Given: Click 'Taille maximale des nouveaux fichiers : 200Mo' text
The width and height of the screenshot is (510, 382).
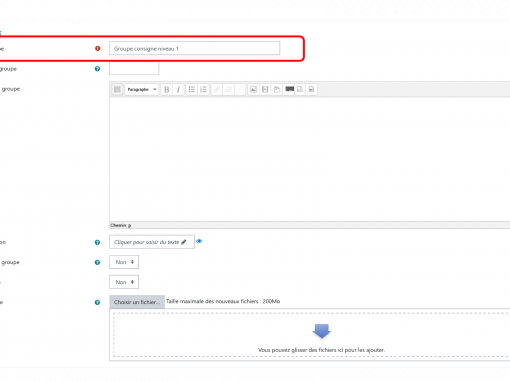Looking at the screenshot, I should click(223, 301).
